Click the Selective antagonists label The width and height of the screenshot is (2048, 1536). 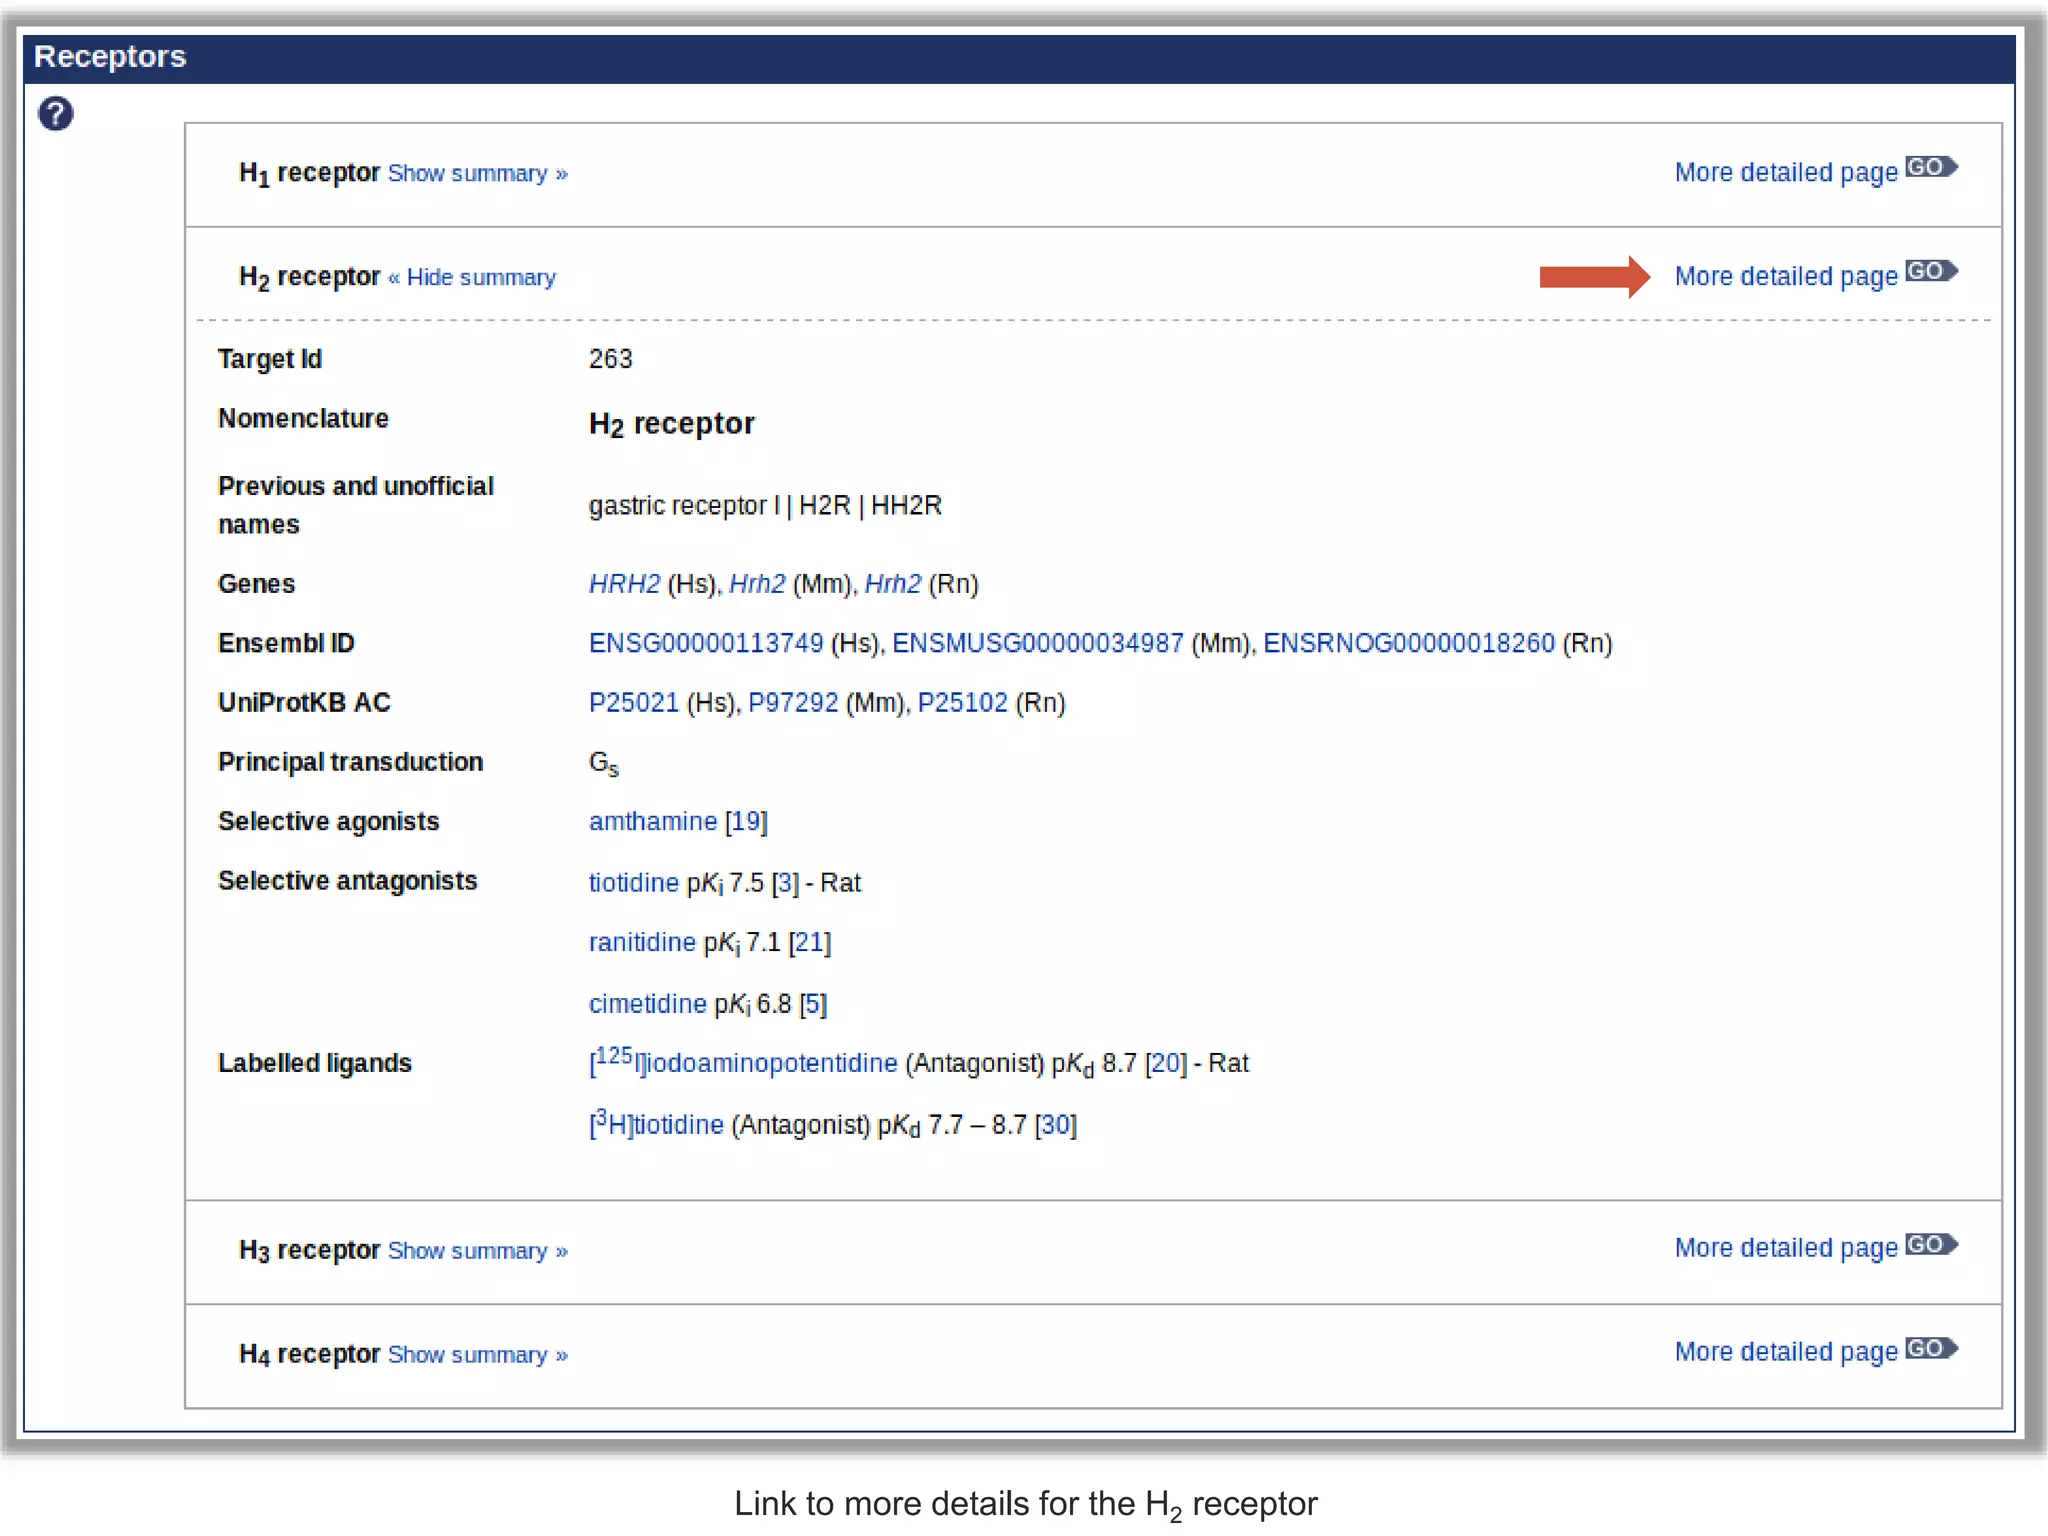coord(348,881)
